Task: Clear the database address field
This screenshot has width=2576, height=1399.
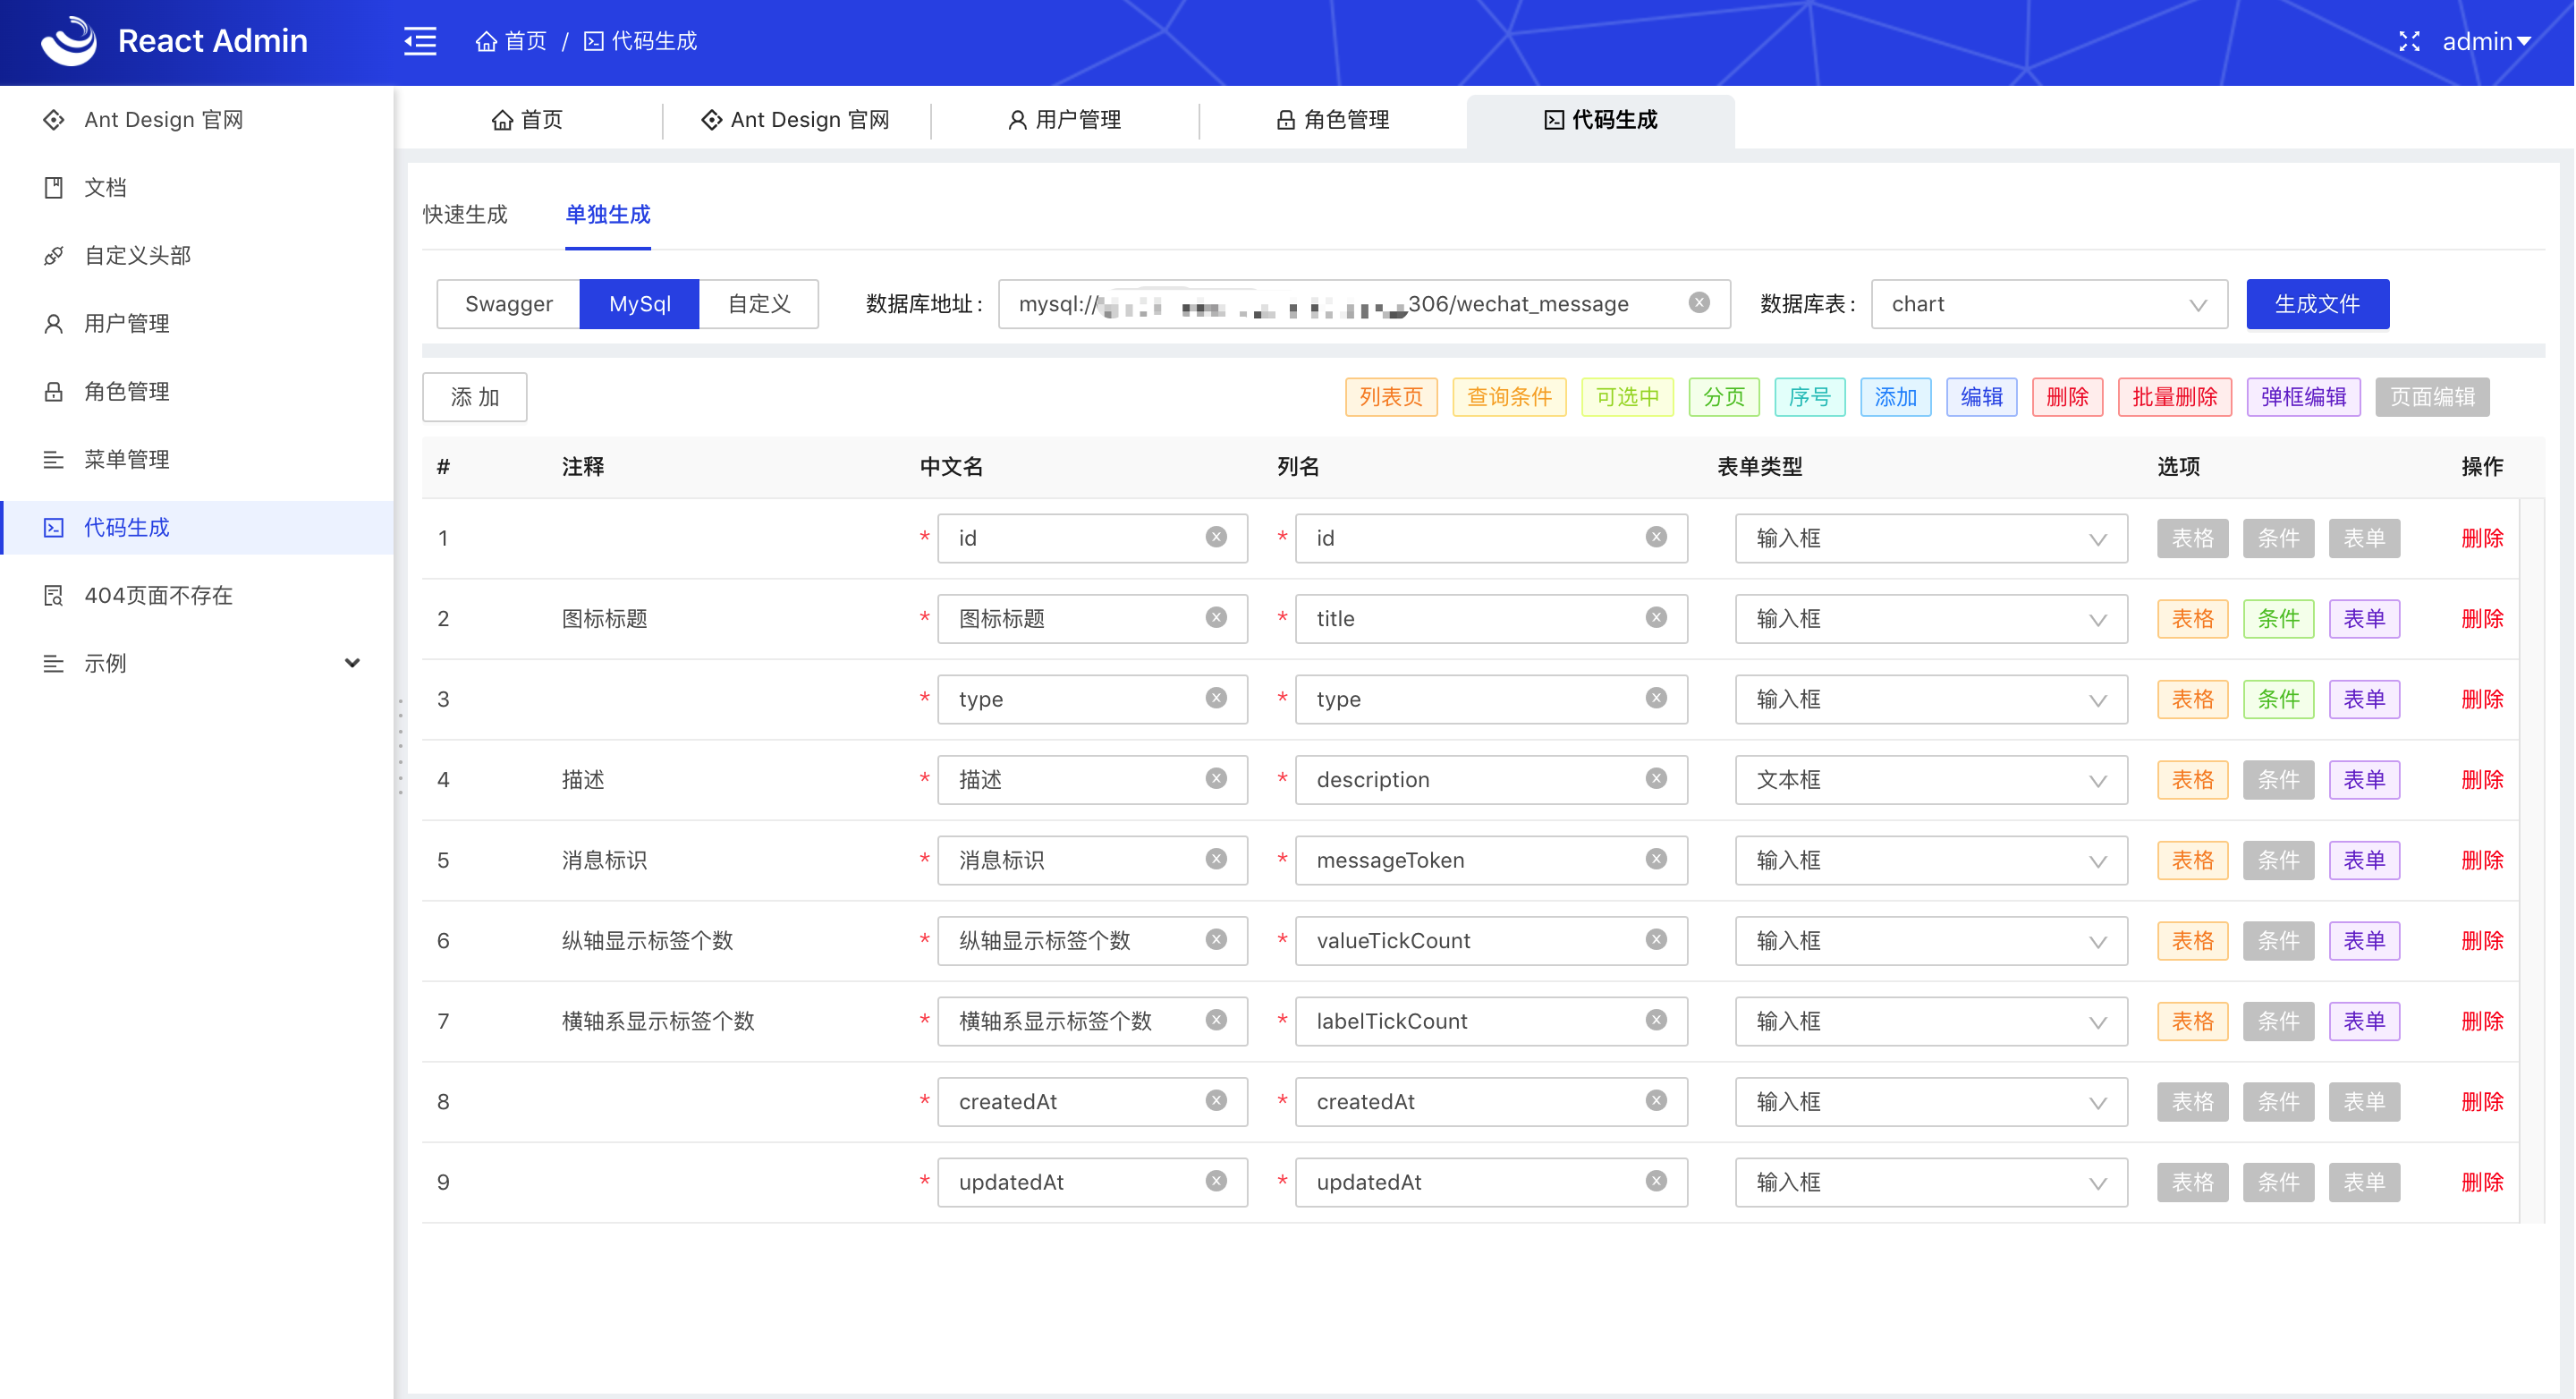Action: coord(1699,303)
